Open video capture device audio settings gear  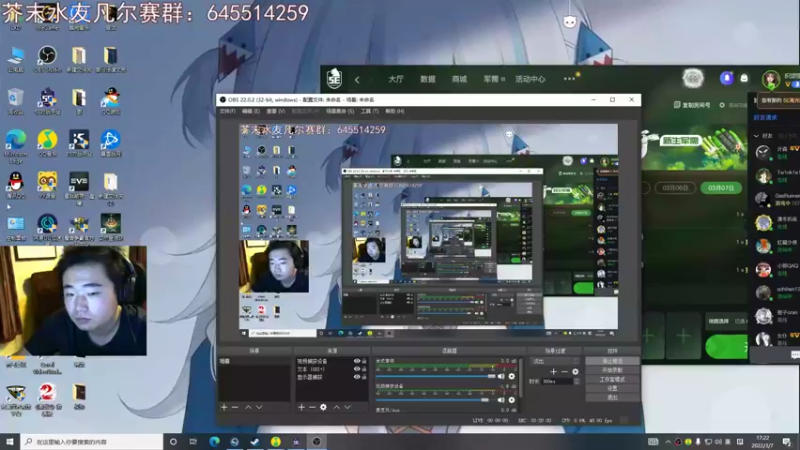[512, 400]
